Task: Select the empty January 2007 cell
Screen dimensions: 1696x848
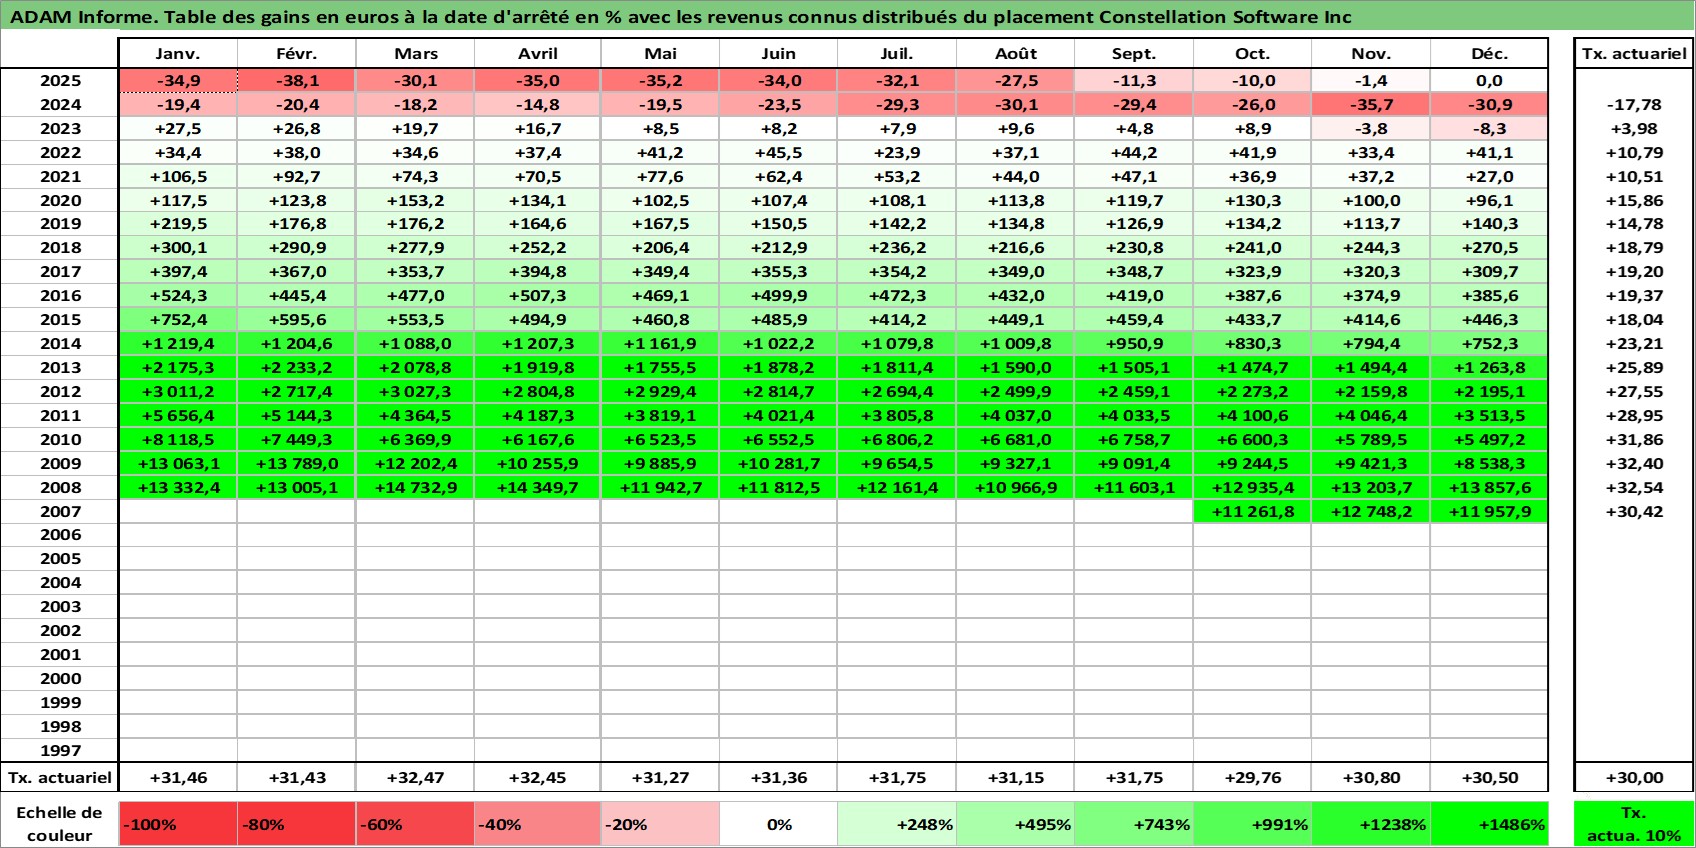Action: tap(178, 512)
